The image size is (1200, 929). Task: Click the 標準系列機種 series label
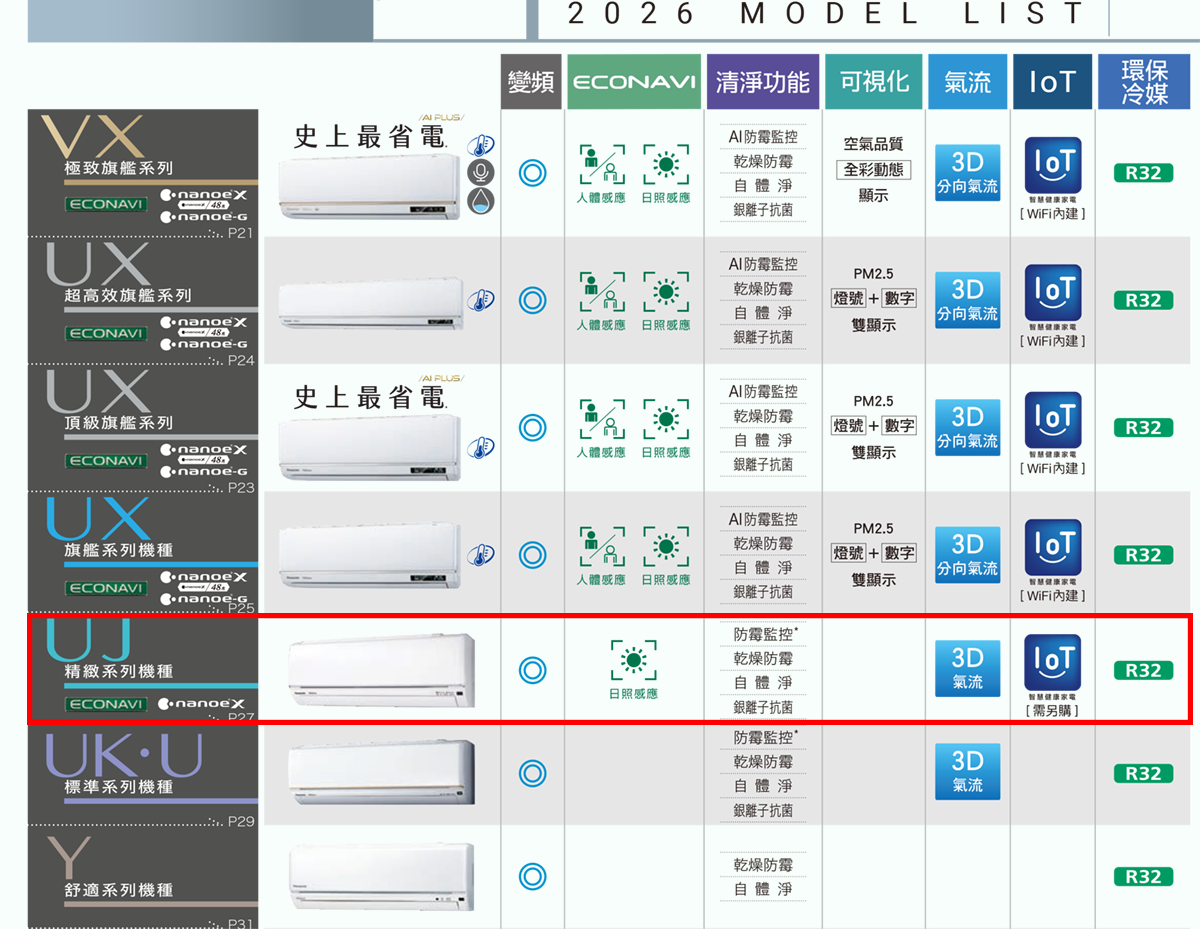coord(118,787)
